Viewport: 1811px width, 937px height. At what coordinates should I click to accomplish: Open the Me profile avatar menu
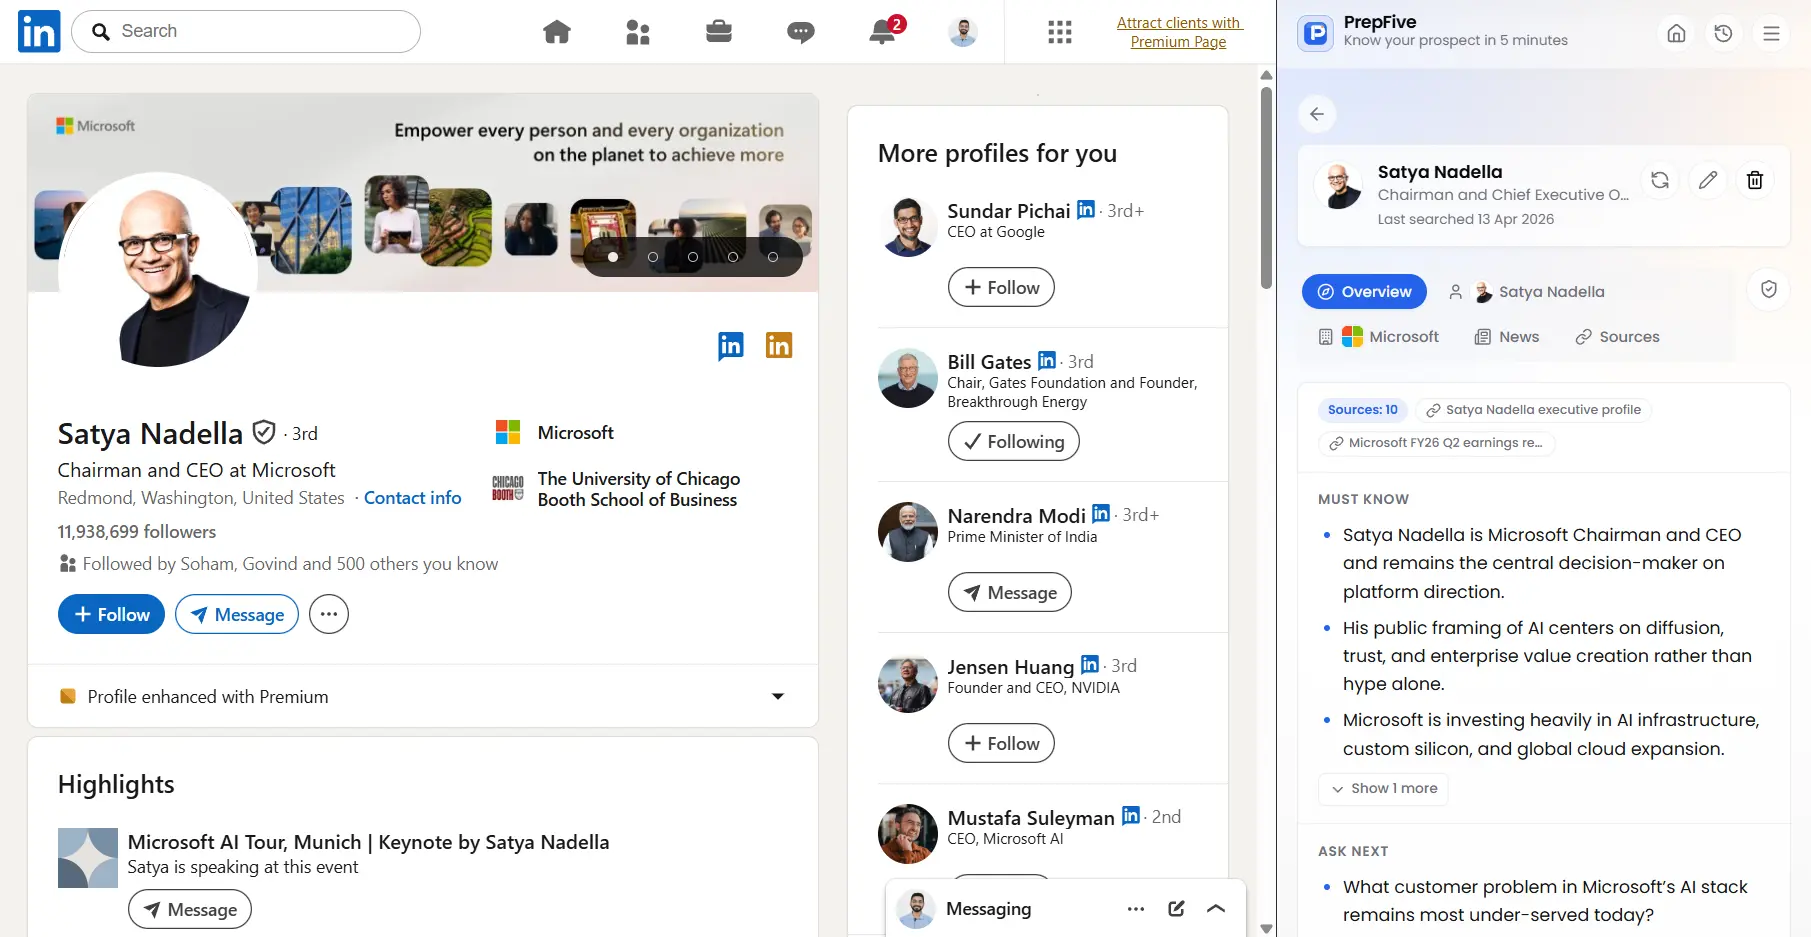pyautogui.click(x=963, y=32)
